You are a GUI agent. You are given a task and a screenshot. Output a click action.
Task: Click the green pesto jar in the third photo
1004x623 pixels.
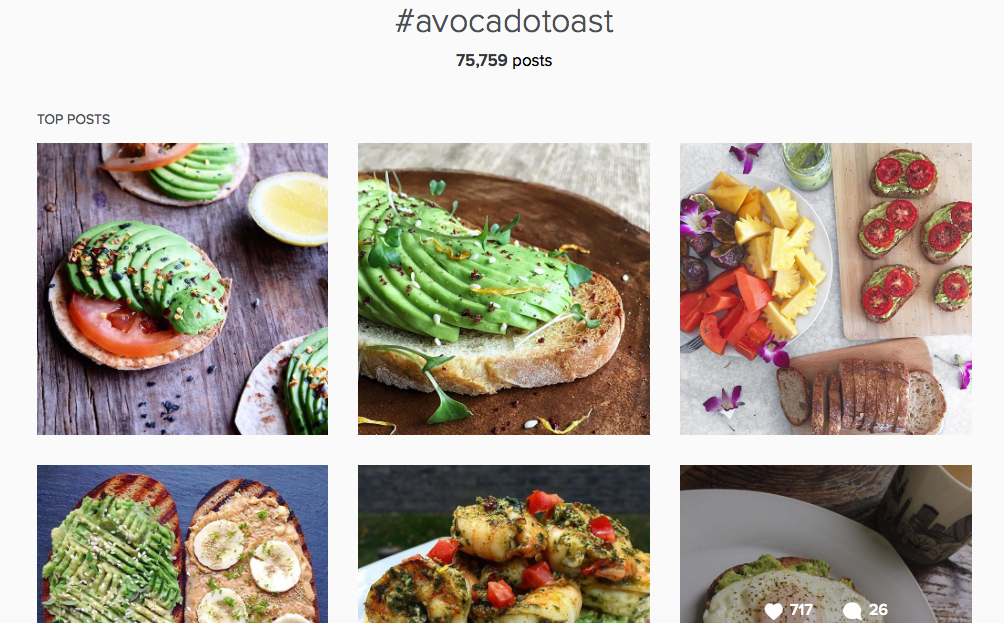coord(806,165)
